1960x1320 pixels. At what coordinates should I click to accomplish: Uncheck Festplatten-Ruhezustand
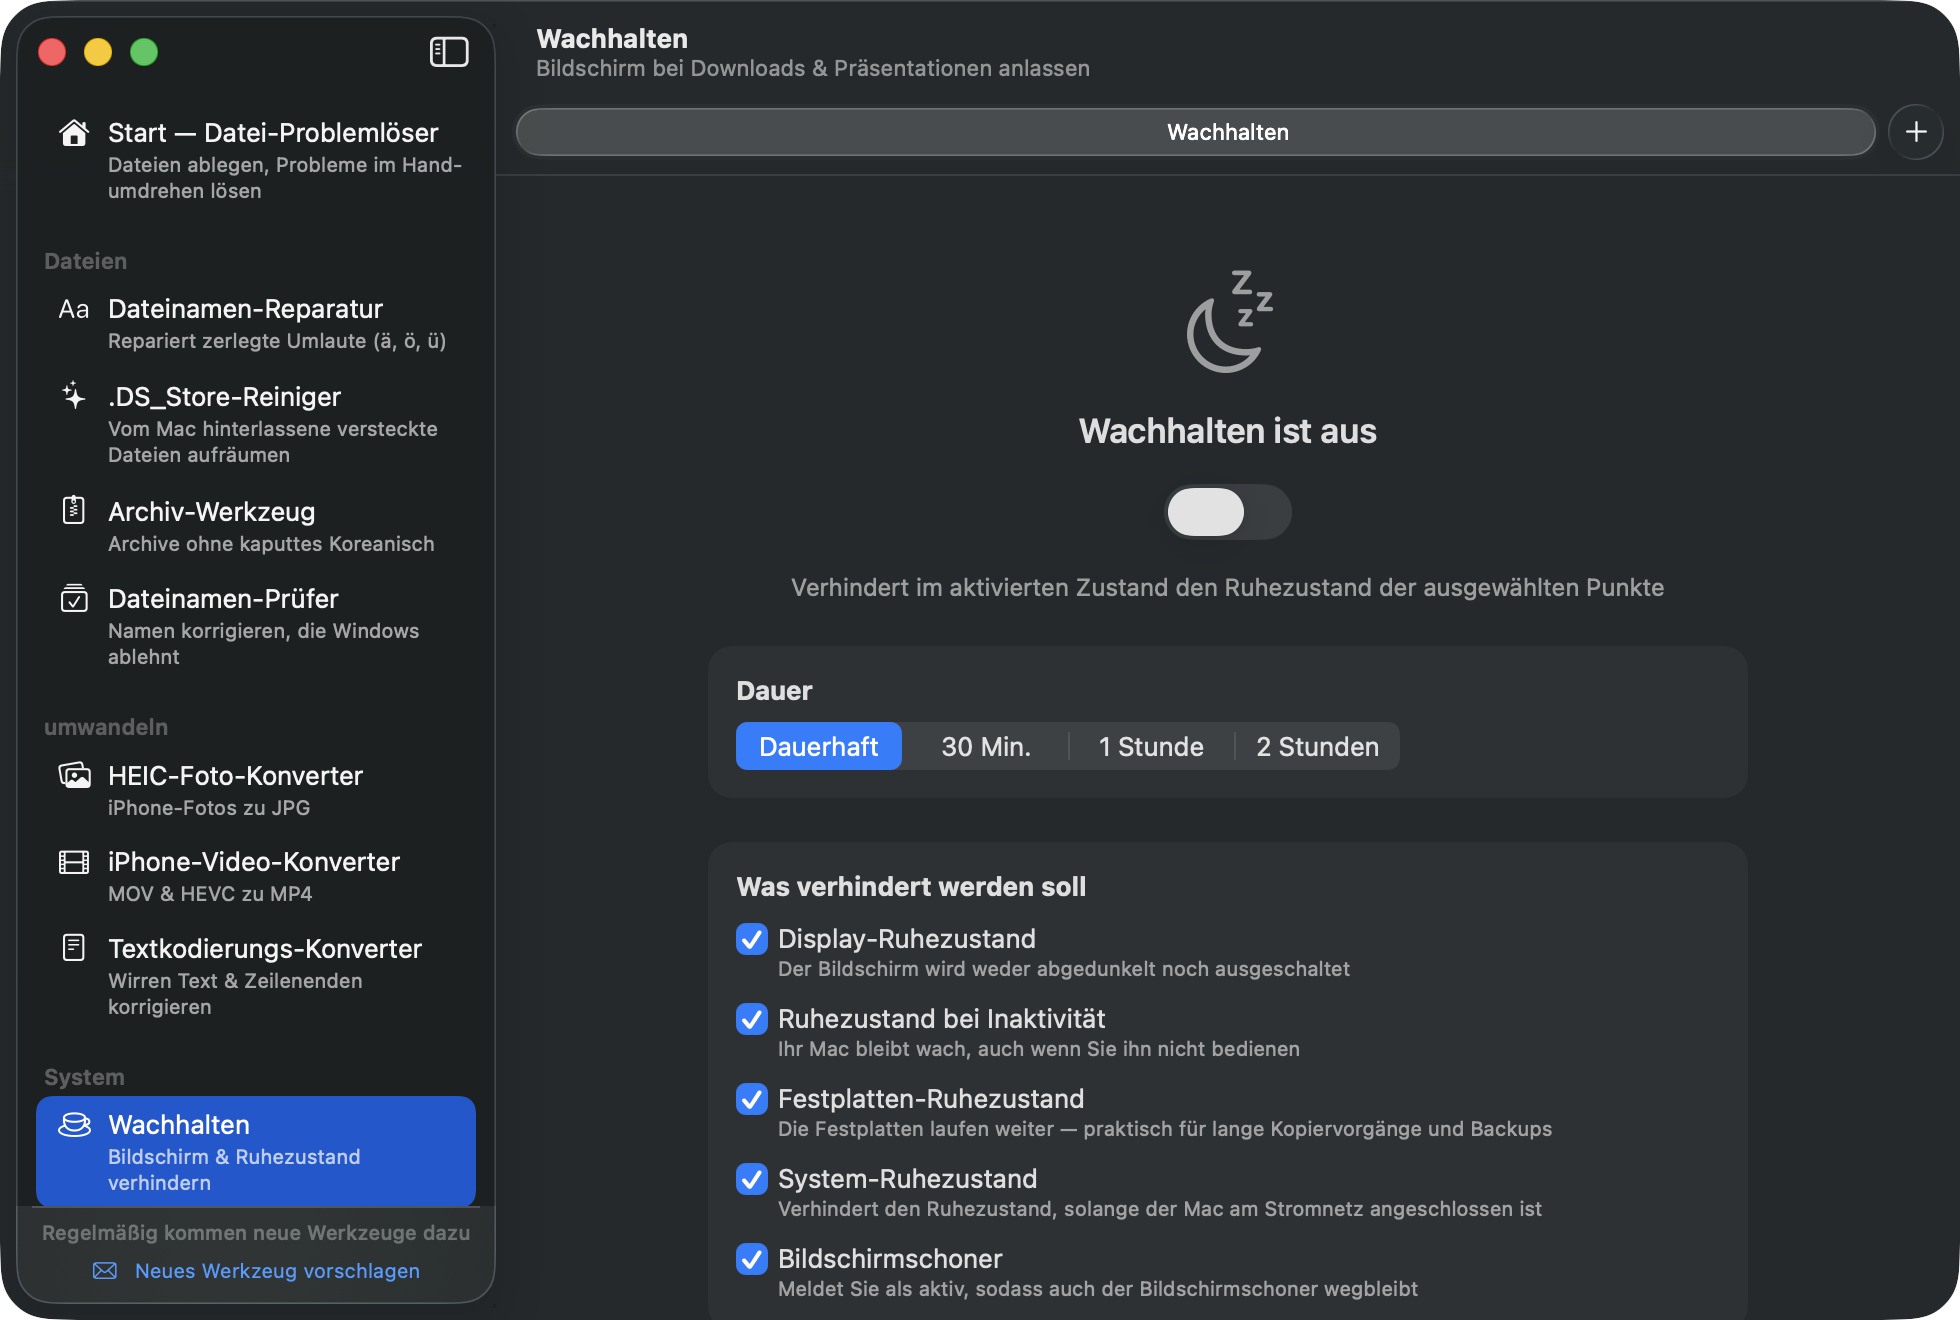pyautogui.click(x=752, y=1099)
